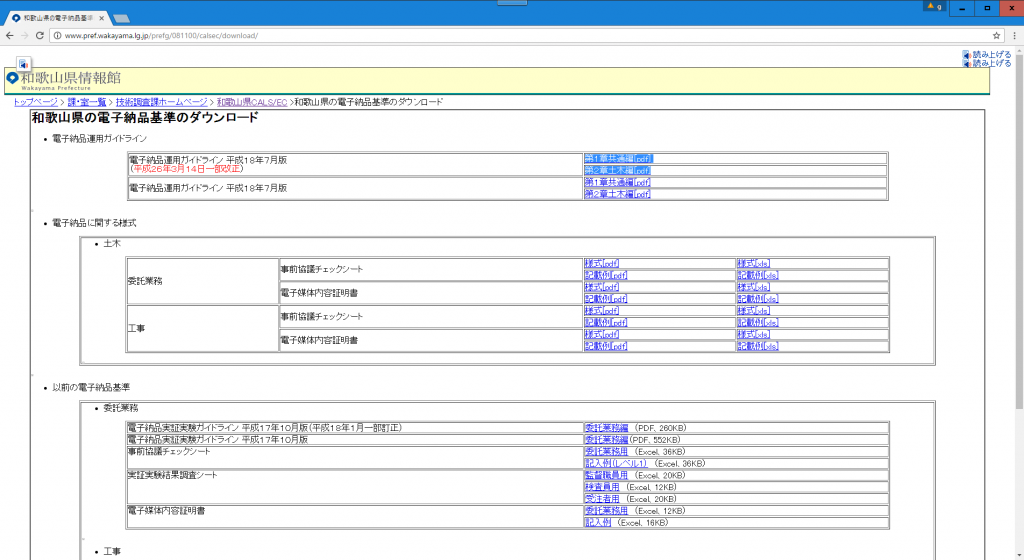Viewport: 1024px width, 560px height.
Task: Click the site info icon in address bar
Action: click(x=56, y=35)
